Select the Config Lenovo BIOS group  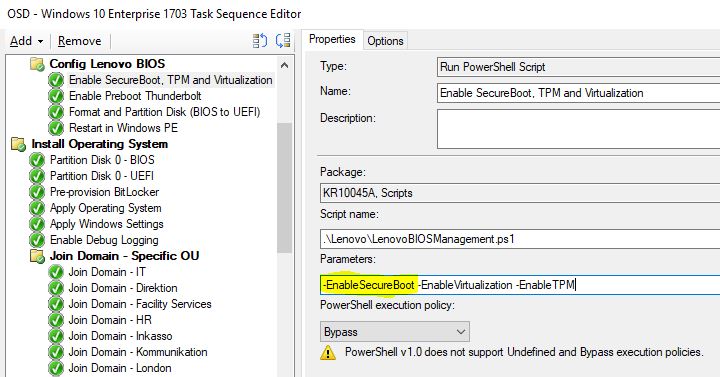(107, 64)
